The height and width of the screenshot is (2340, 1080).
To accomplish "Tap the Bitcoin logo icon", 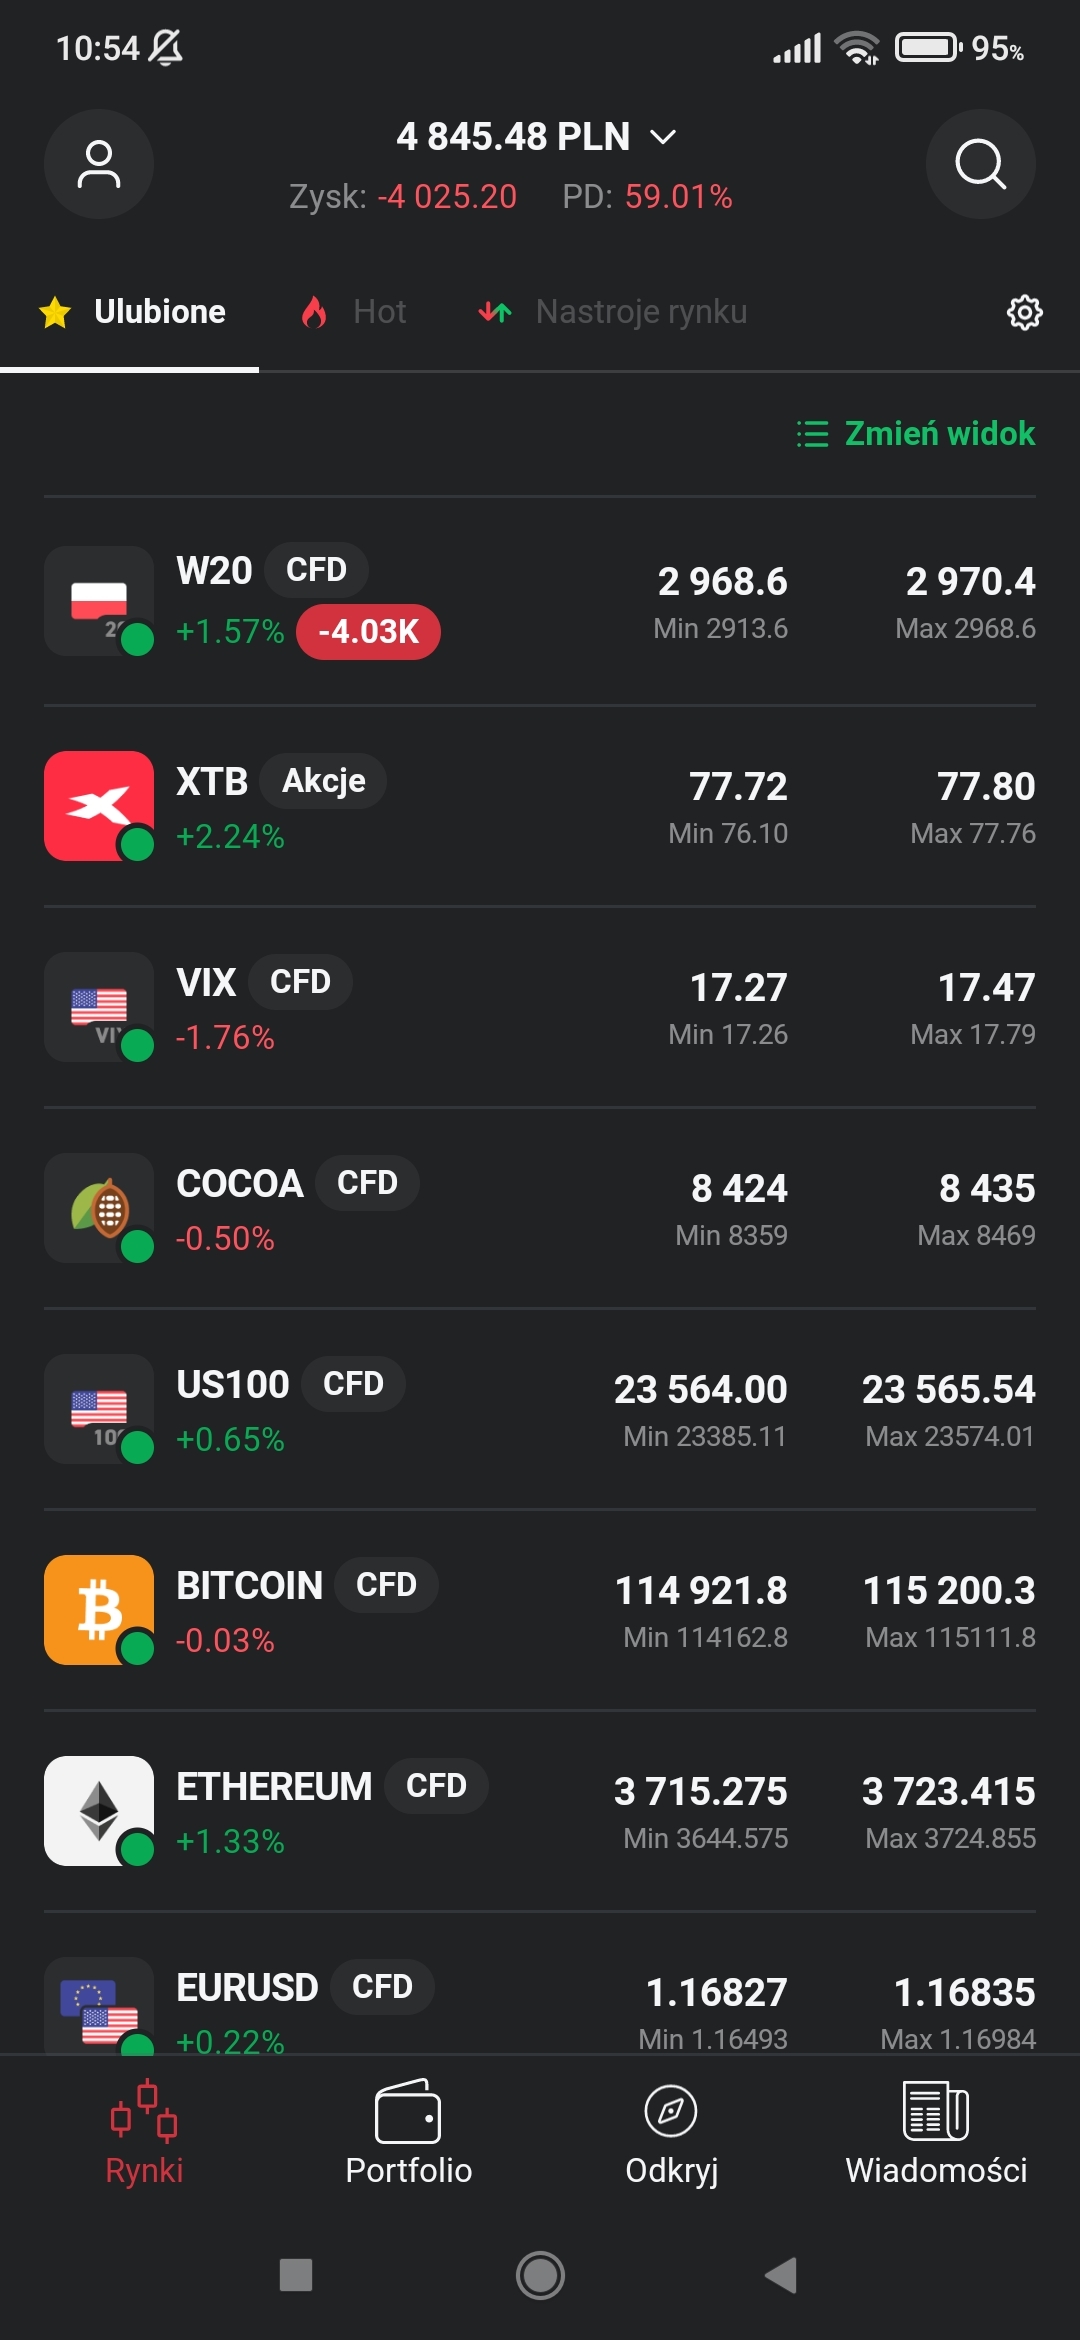I will pos(98,1609).
